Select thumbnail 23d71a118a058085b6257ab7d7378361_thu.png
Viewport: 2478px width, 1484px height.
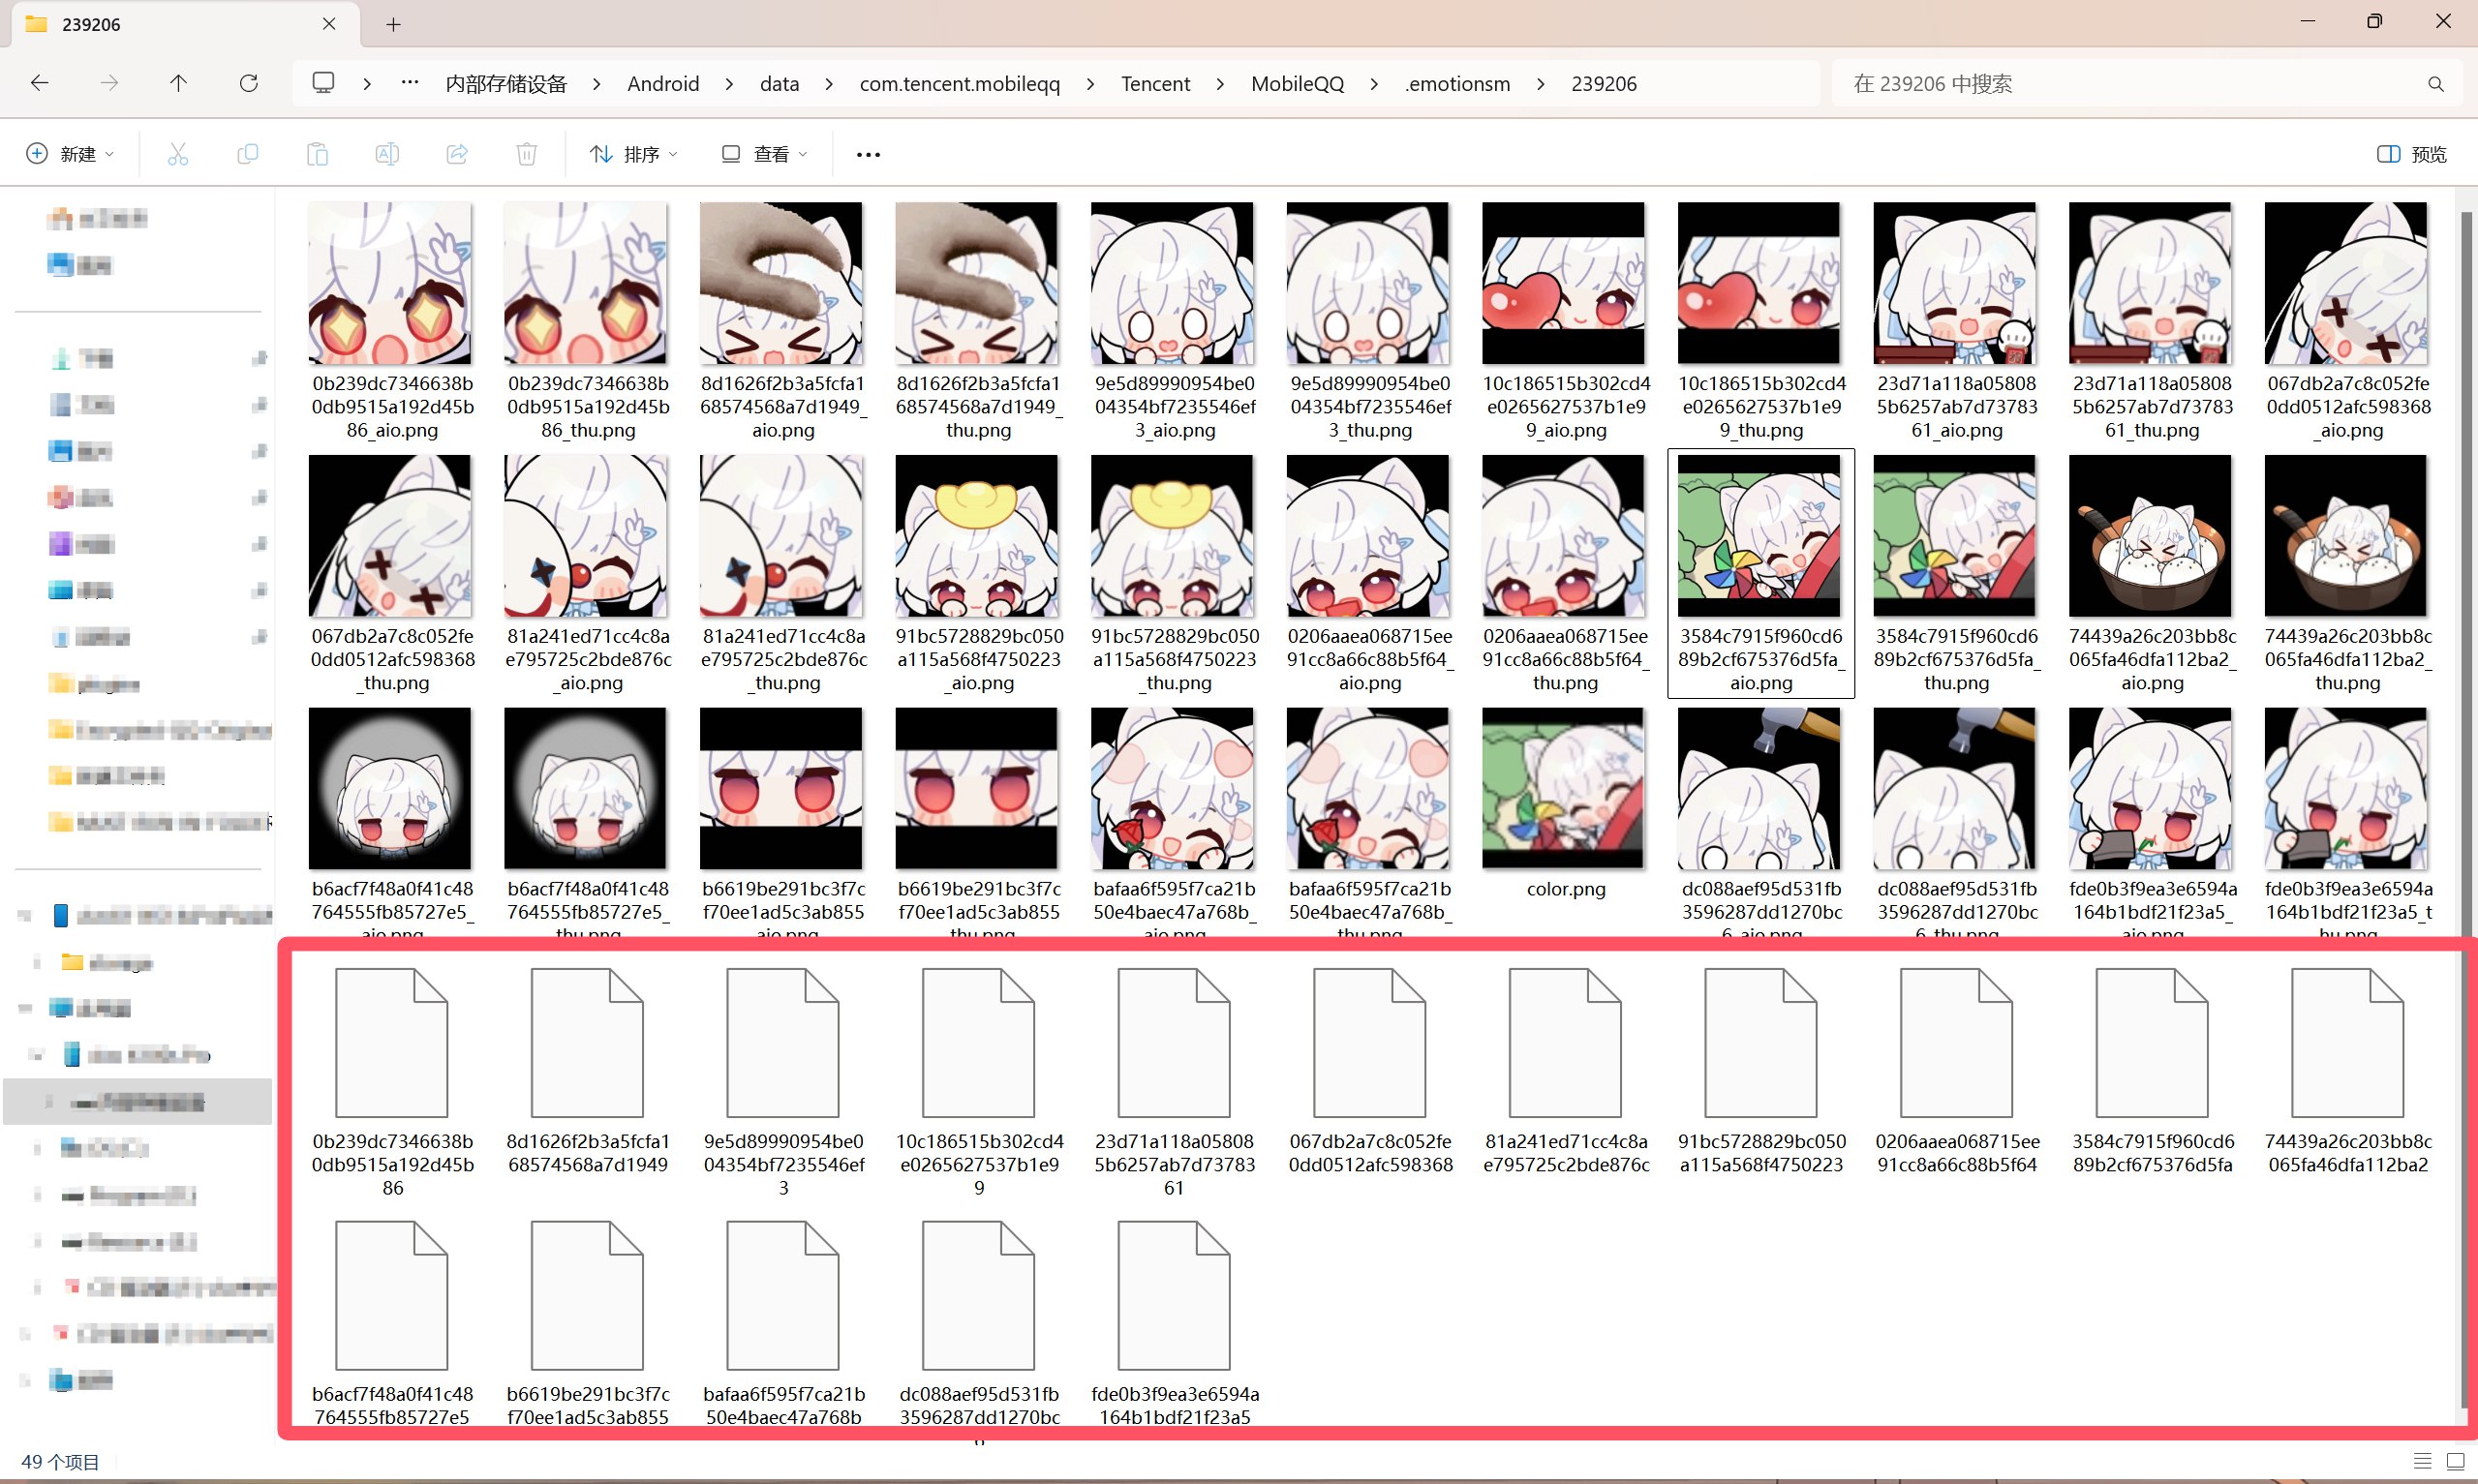click(x=2152, y=320)
